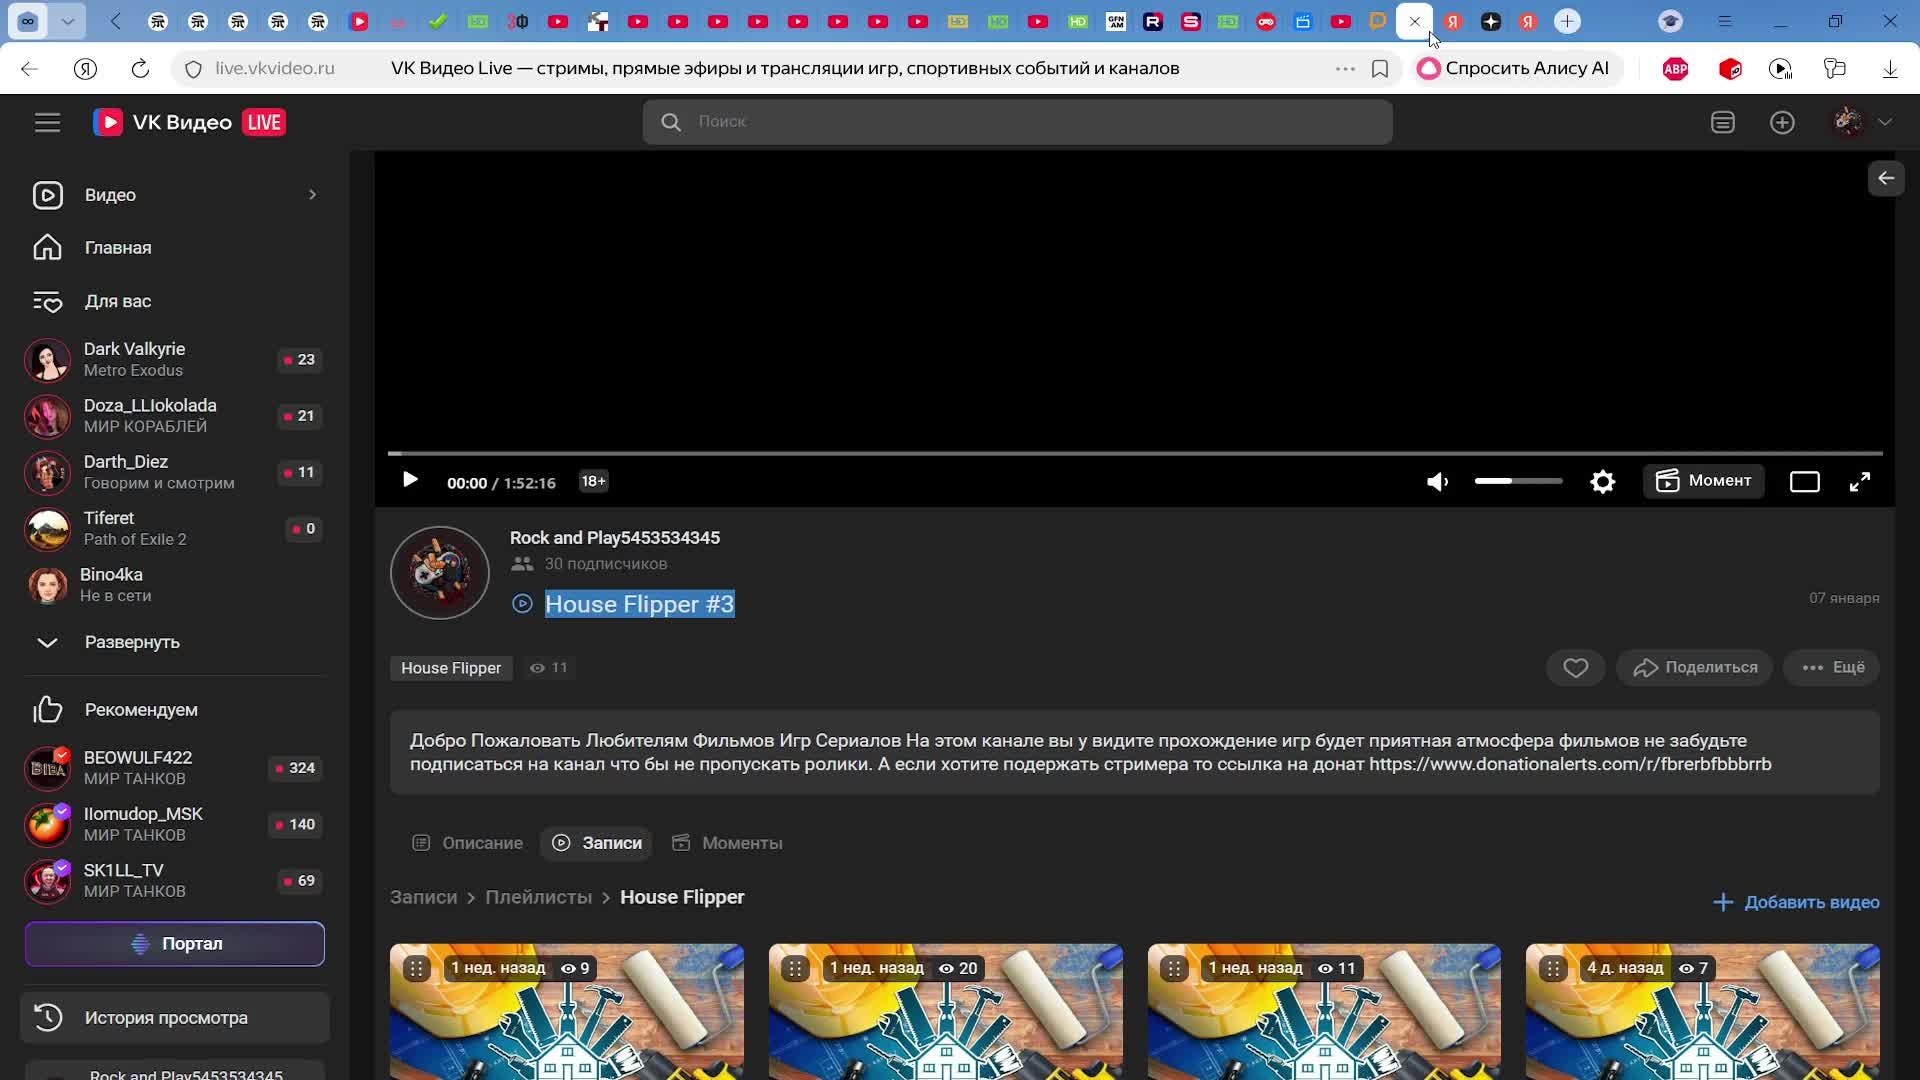Click the search field Поиск

pyautogui.click(x=1017, y=122)
